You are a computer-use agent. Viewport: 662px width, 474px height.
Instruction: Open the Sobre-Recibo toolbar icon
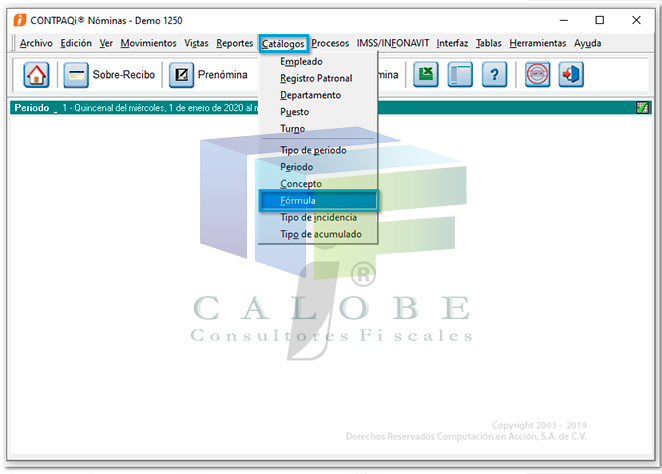pos(76,75)
